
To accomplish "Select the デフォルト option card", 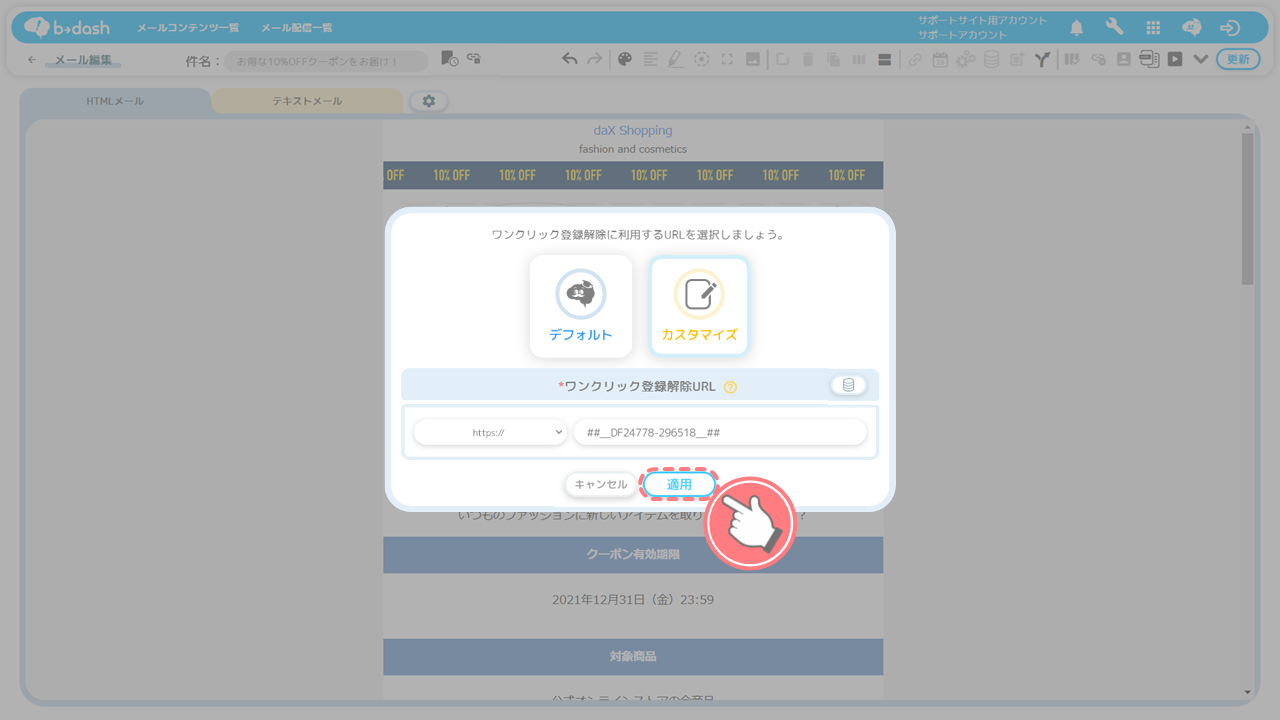I will (581, 306).
